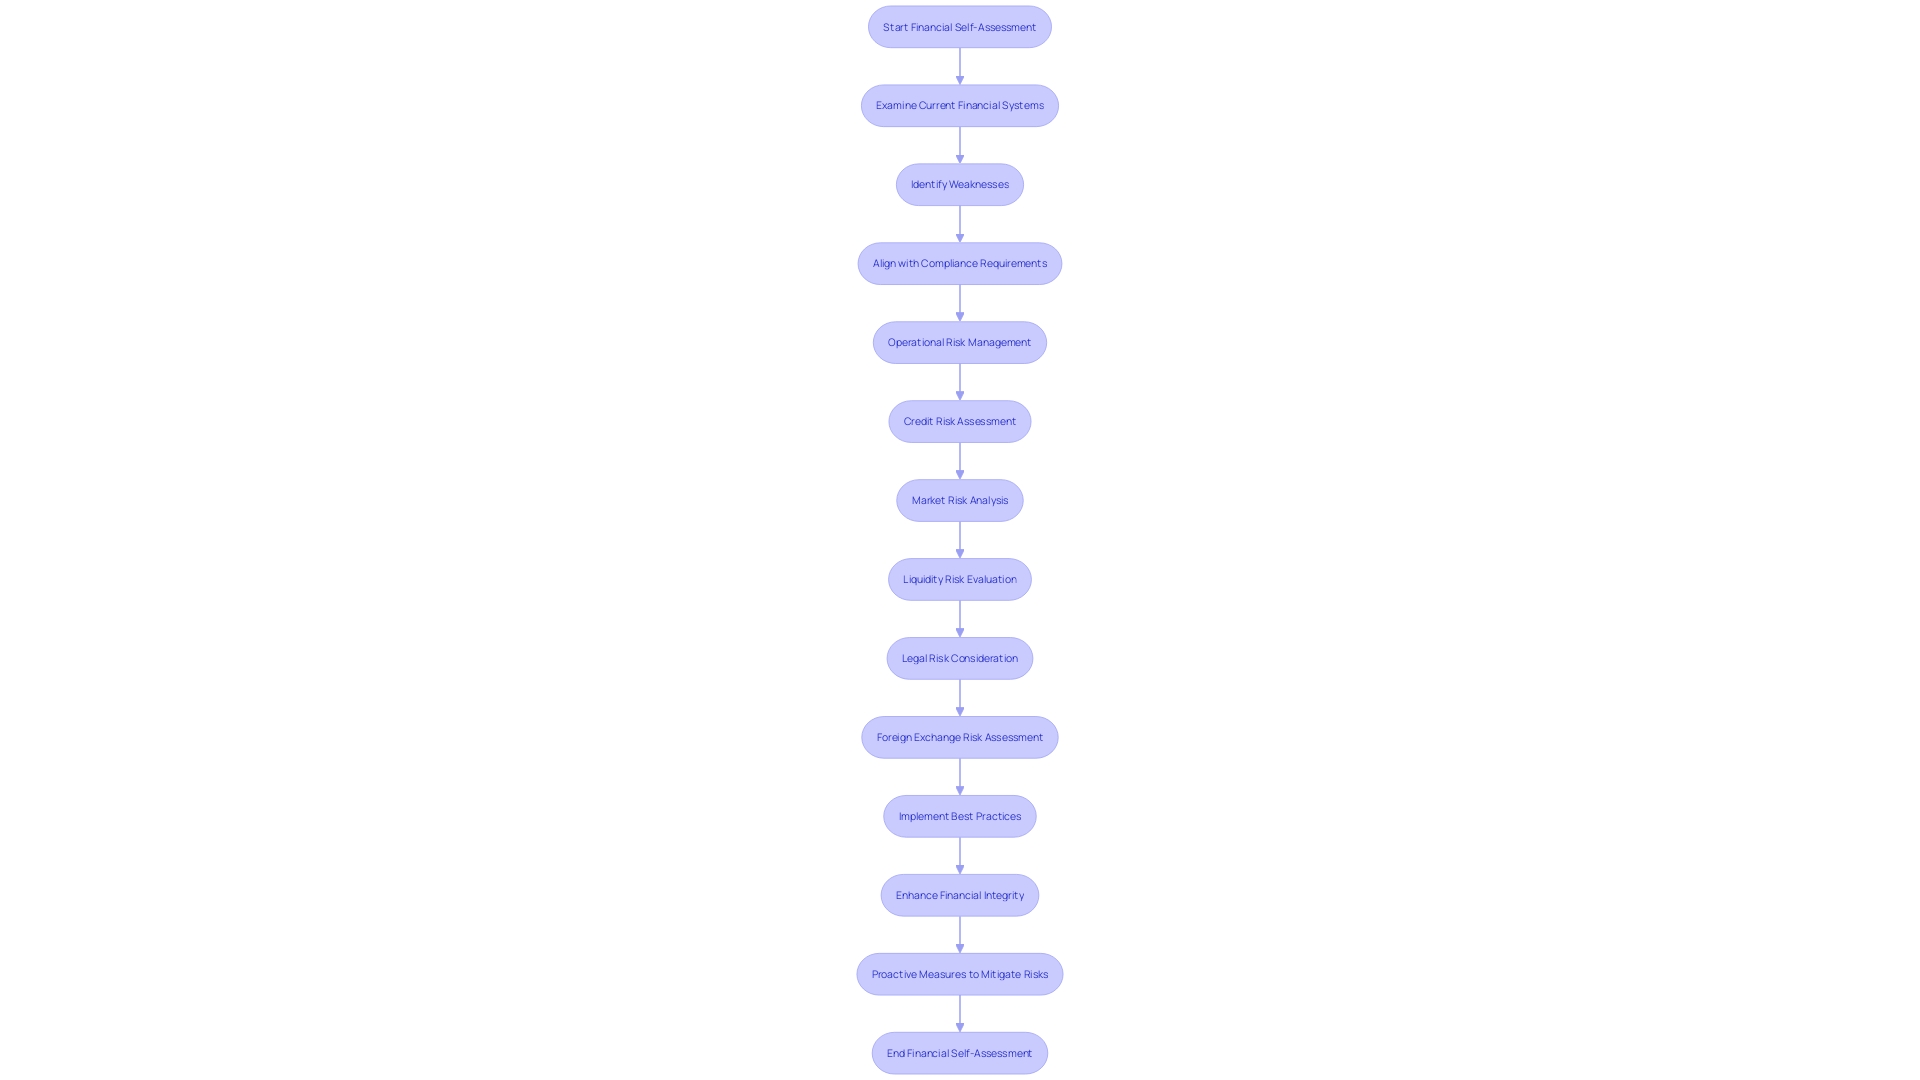Toggle the Market Risk Analysis flow arrow

pyautogui.click(x=959, y=539)
